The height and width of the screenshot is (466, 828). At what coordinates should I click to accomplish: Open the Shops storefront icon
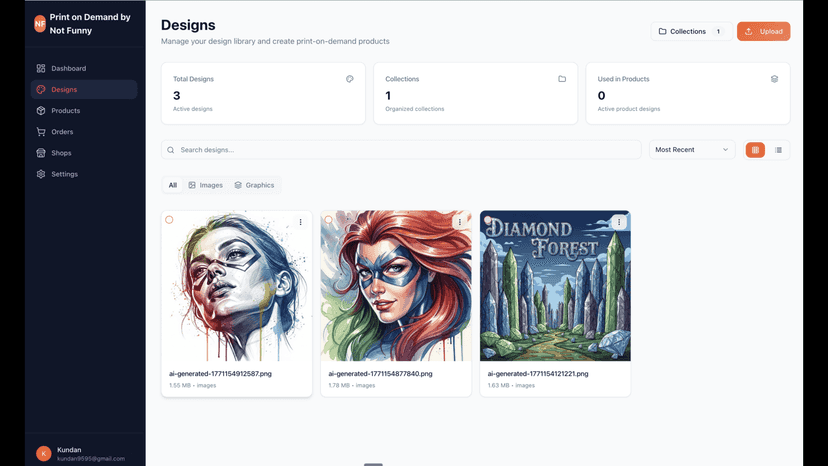pyautogui.click(x=41, y=153)
